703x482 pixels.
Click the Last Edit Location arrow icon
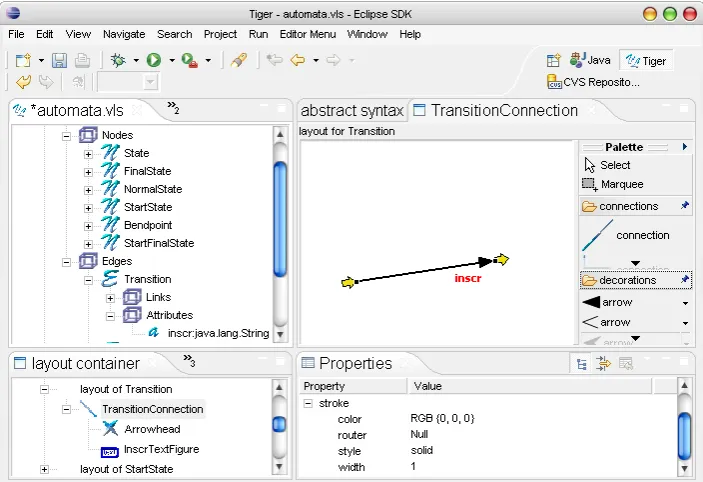click(x=274, y=60)
